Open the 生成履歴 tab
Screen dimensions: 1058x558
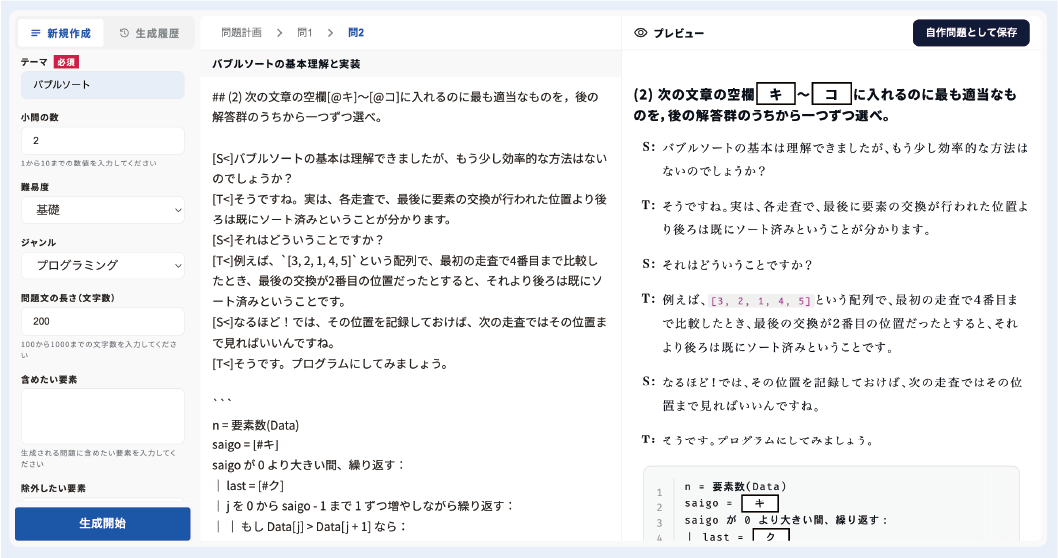pos(149,33)
